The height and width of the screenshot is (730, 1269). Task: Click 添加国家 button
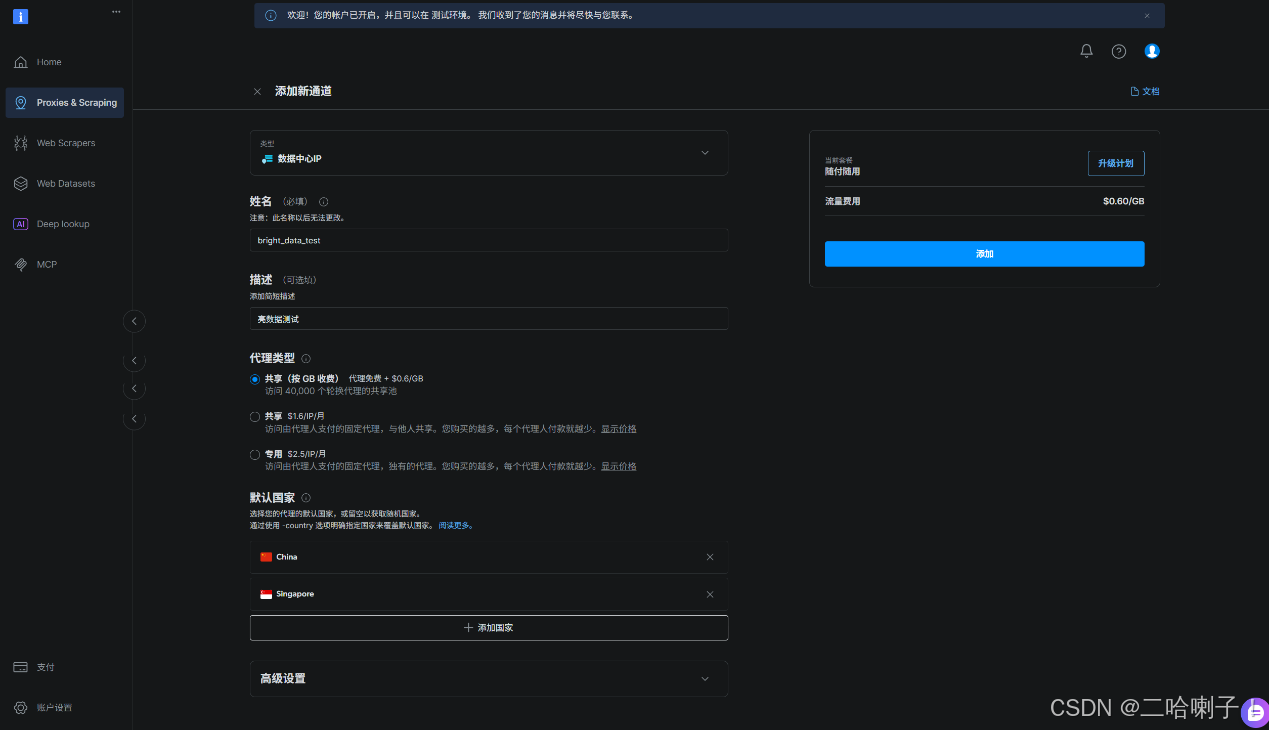pos(489,628)
